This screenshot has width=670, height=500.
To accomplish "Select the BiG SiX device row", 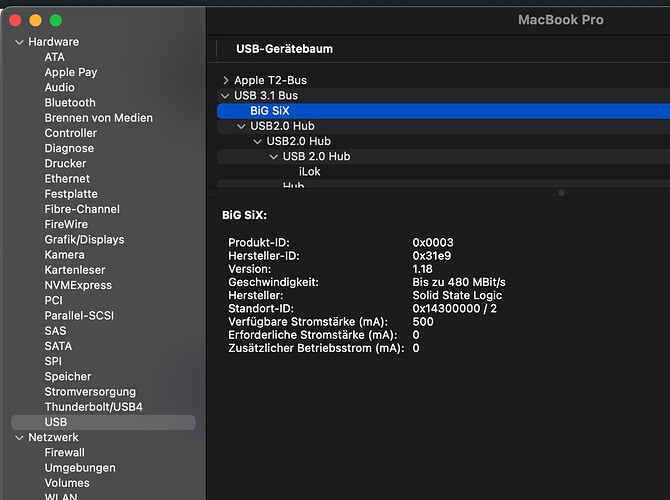I will 270,111.
